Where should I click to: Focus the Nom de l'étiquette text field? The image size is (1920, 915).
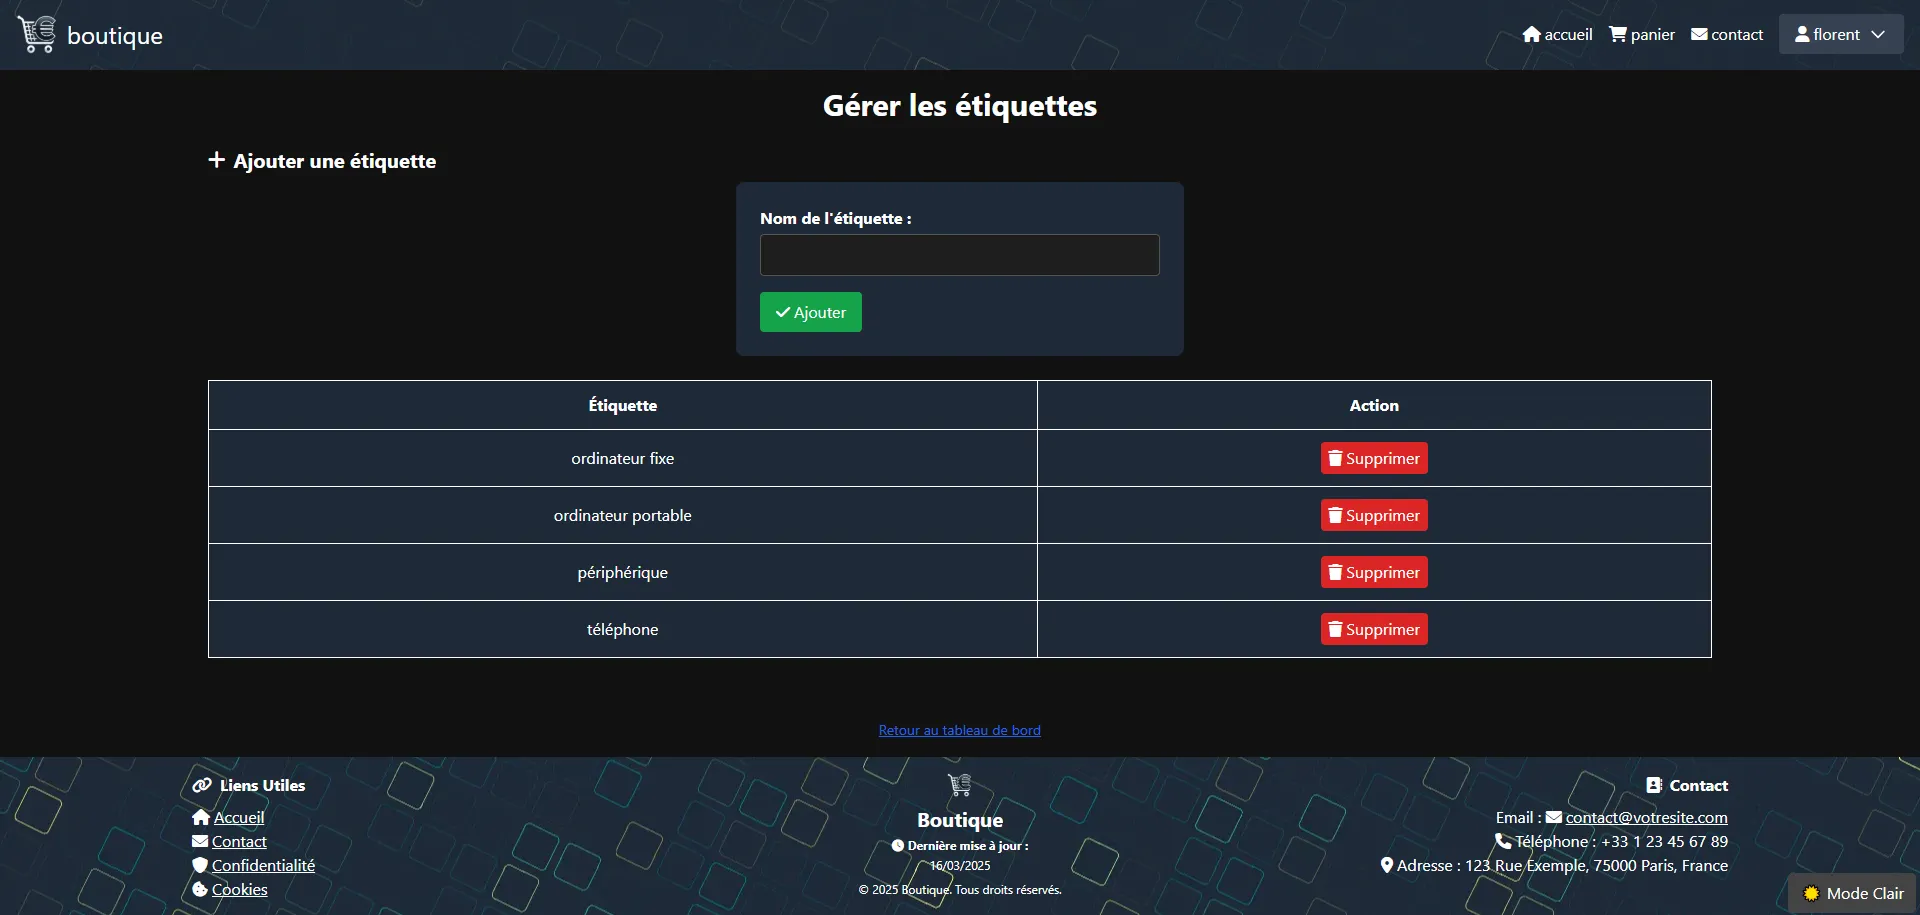pyautogui.click(x=959, y=256)
